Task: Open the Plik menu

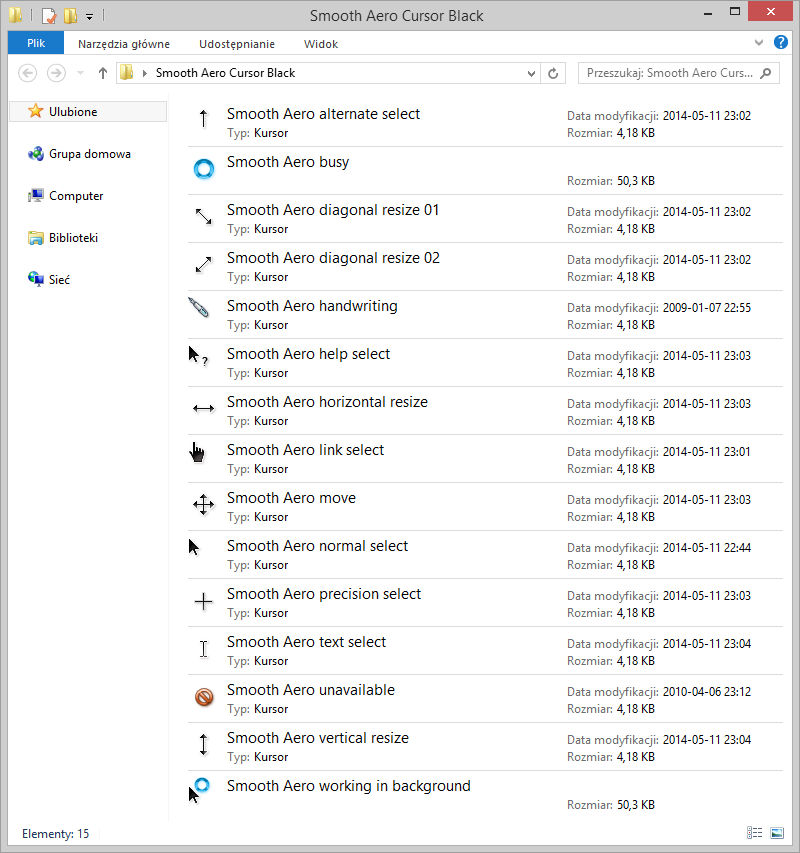Action: click(36, 44)
